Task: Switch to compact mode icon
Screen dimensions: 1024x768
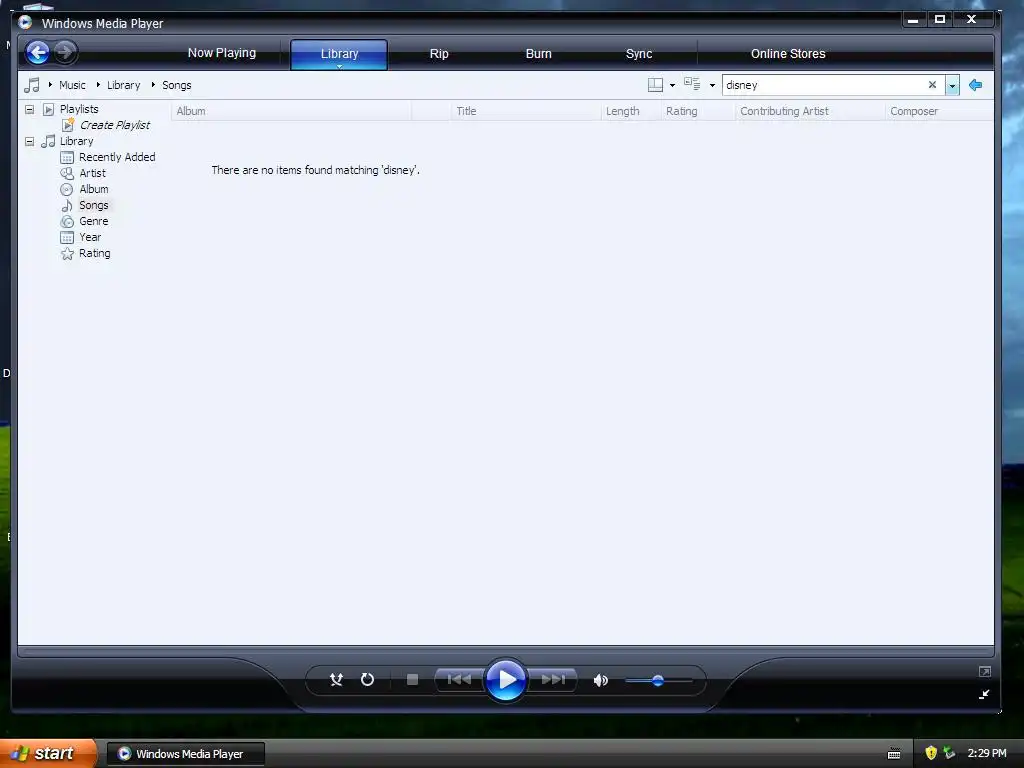Action: (984, 694)
